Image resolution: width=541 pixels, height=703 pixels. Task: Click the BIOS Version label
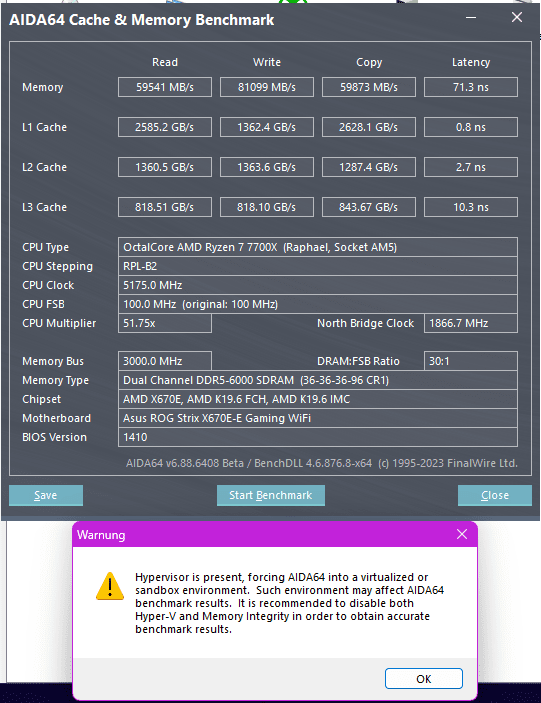point(54,437)
